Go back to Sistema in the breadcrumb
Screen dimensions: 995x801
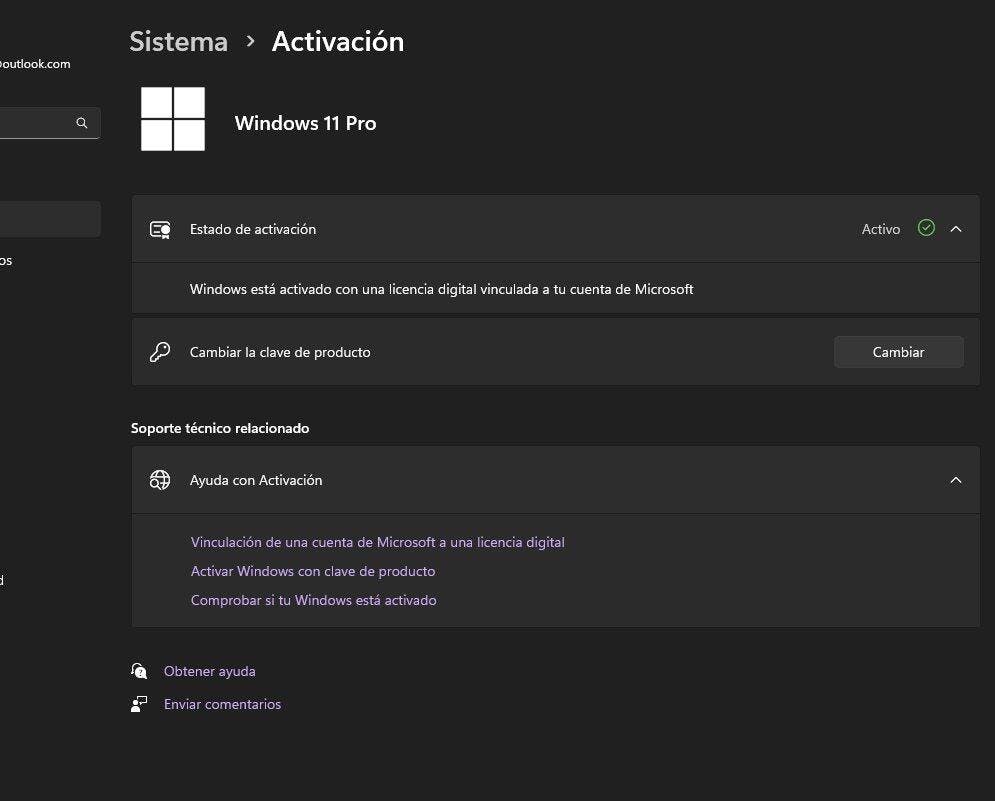[178, 42]
